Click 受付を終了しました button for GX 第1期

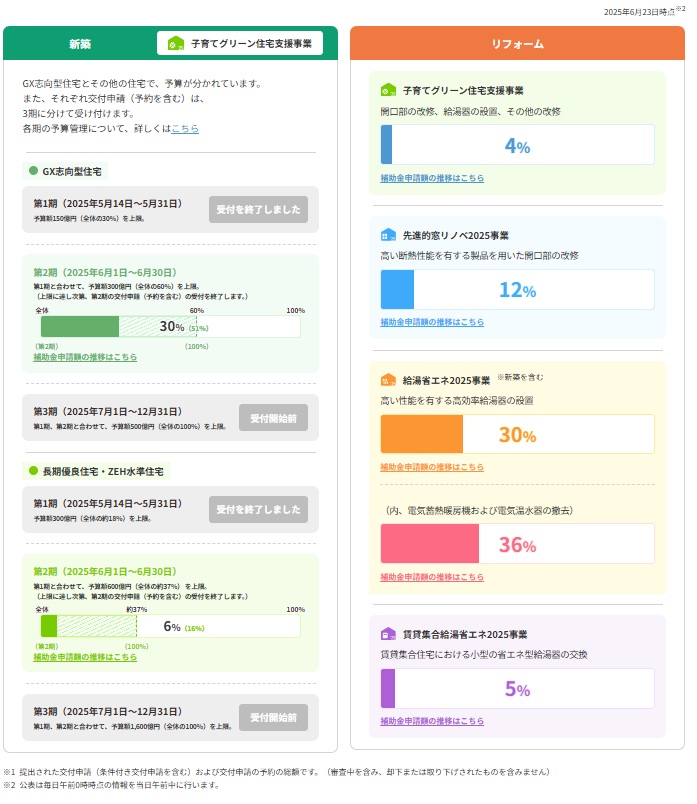pos(258,209)
